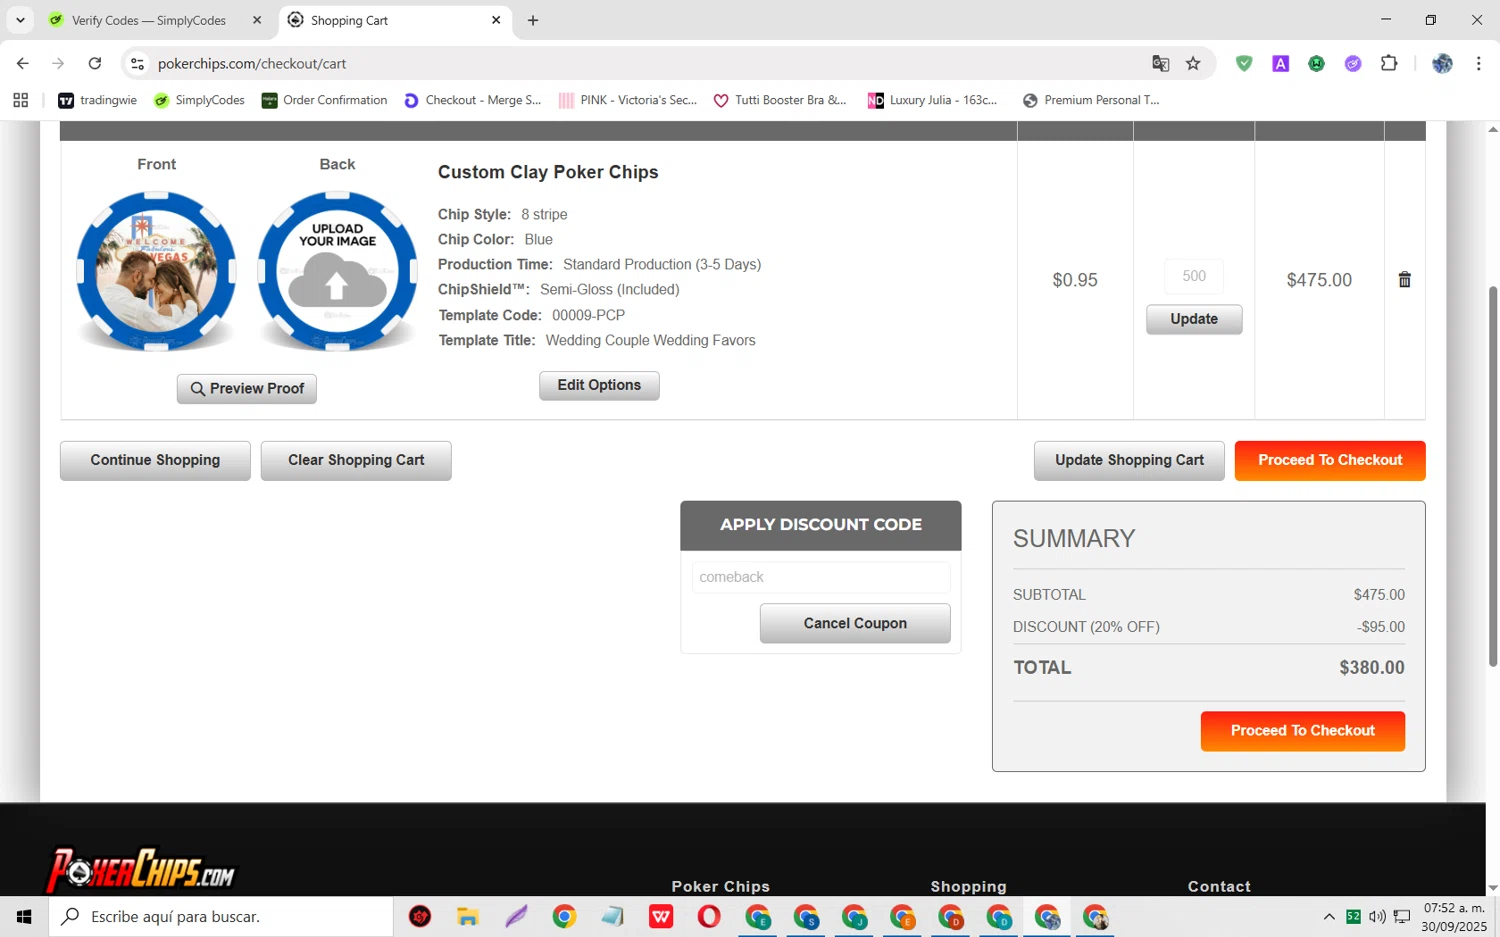Open the Premium Personal T... bookmark
Screen dimensions: 1500x937
pyautogui.click(x=1091, y=100)
